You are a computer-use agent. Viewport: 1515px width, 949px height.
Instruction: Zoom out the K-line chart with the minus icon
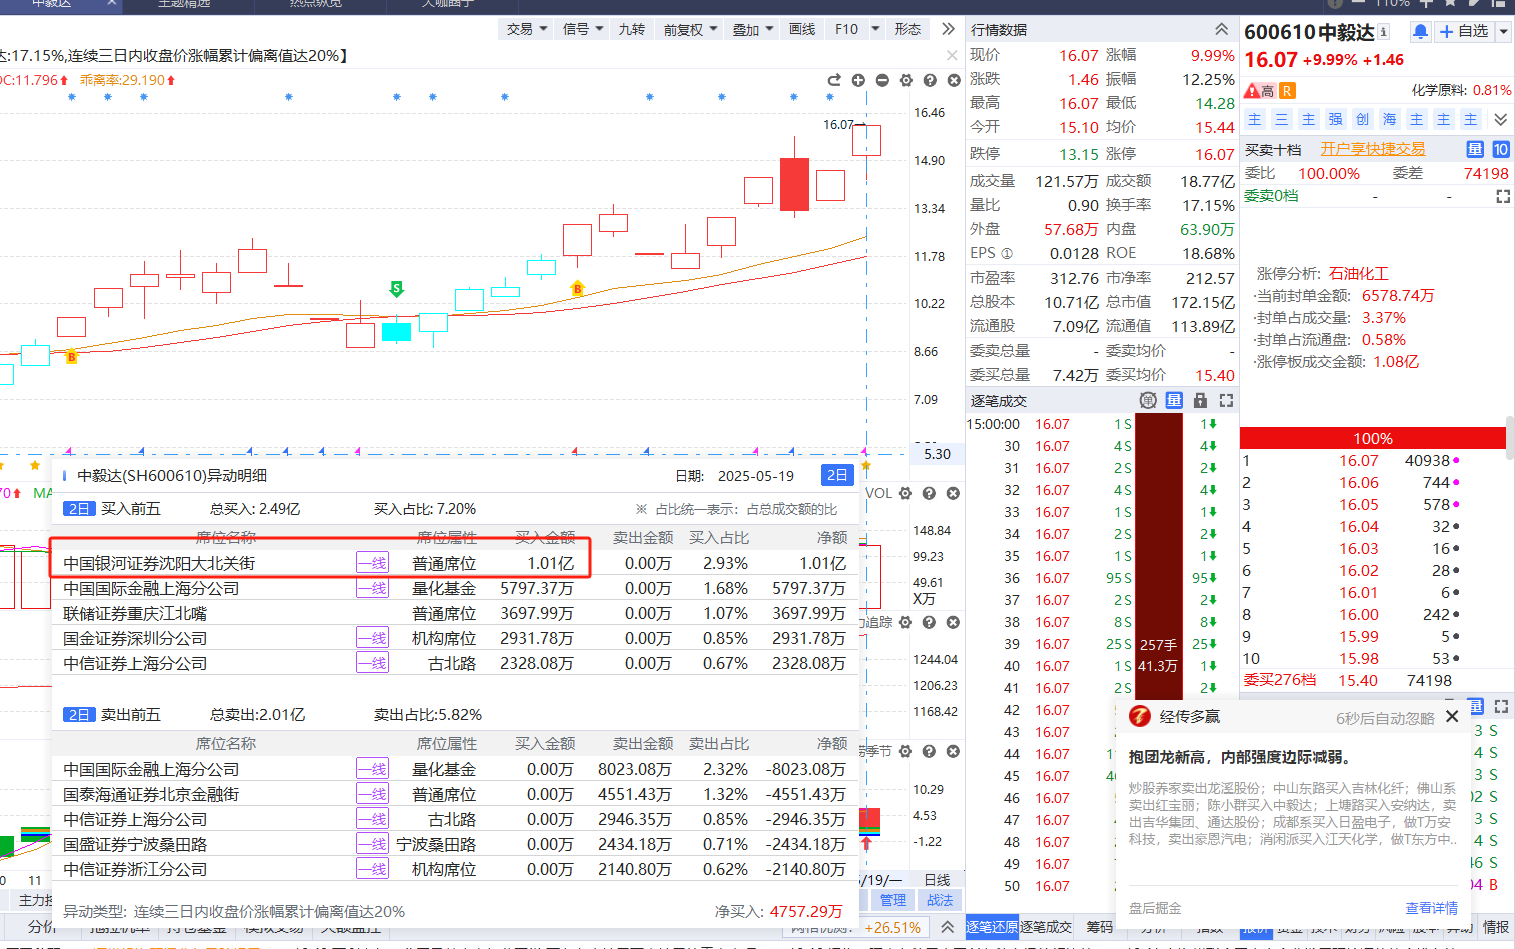pos(882,80)
